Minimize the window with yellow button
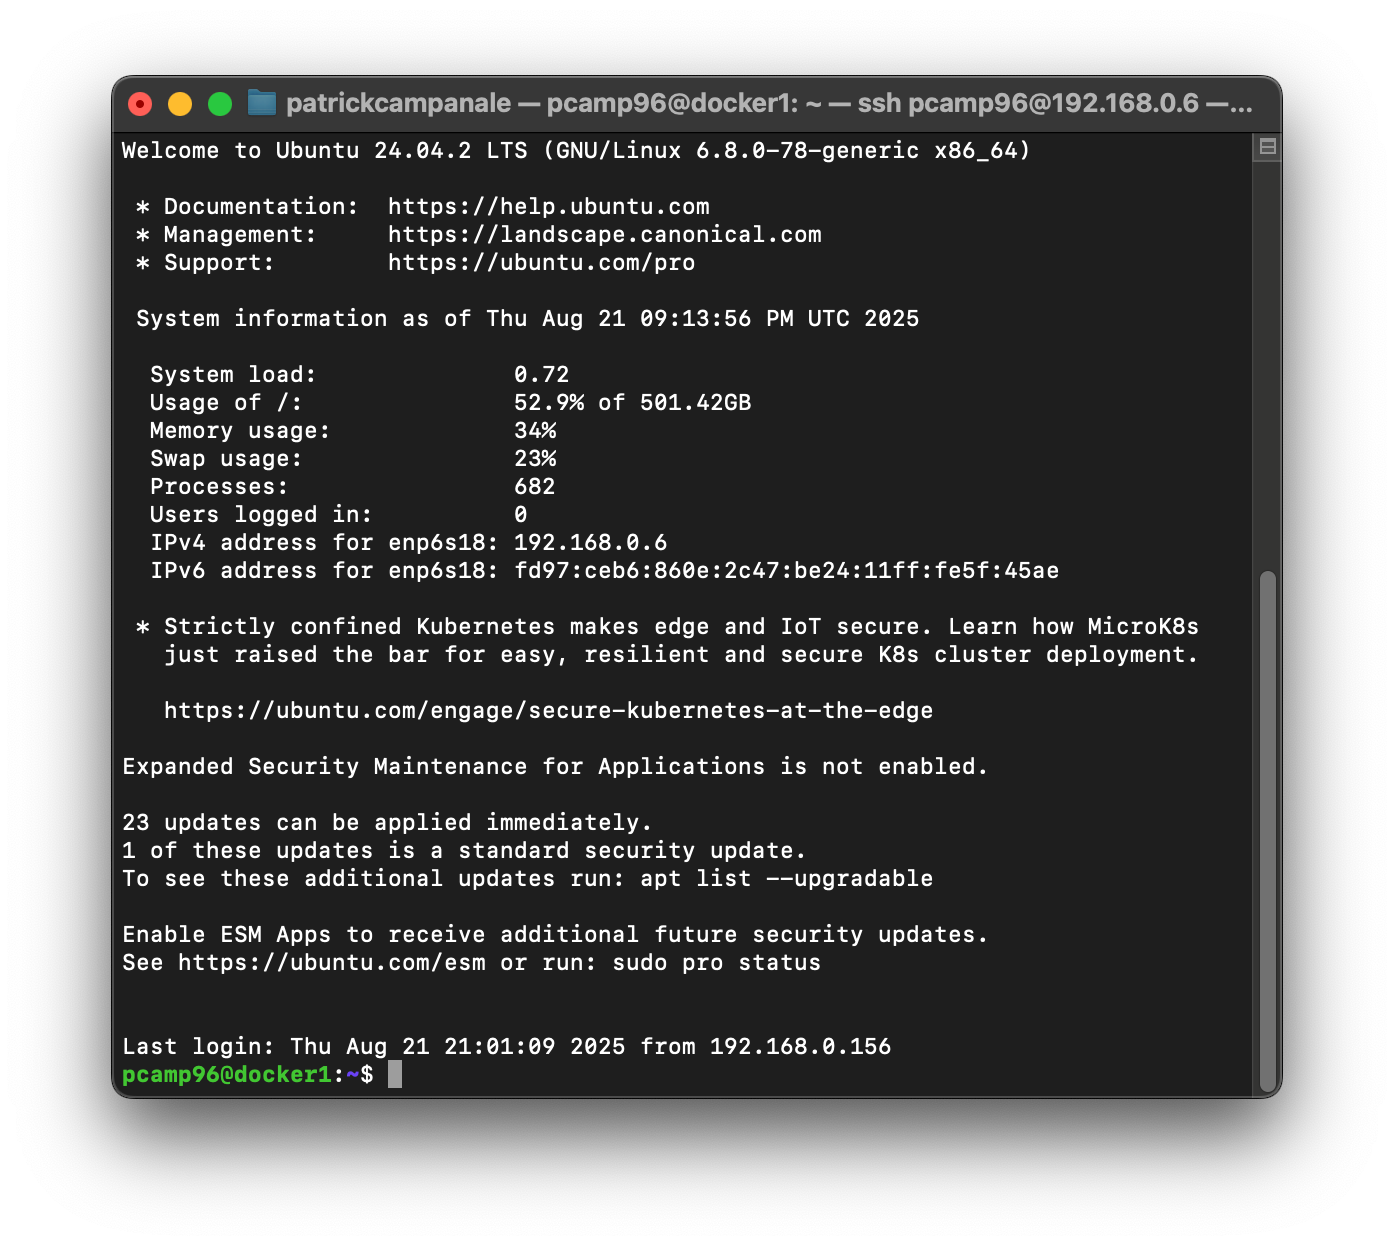 tap(180, 104)
